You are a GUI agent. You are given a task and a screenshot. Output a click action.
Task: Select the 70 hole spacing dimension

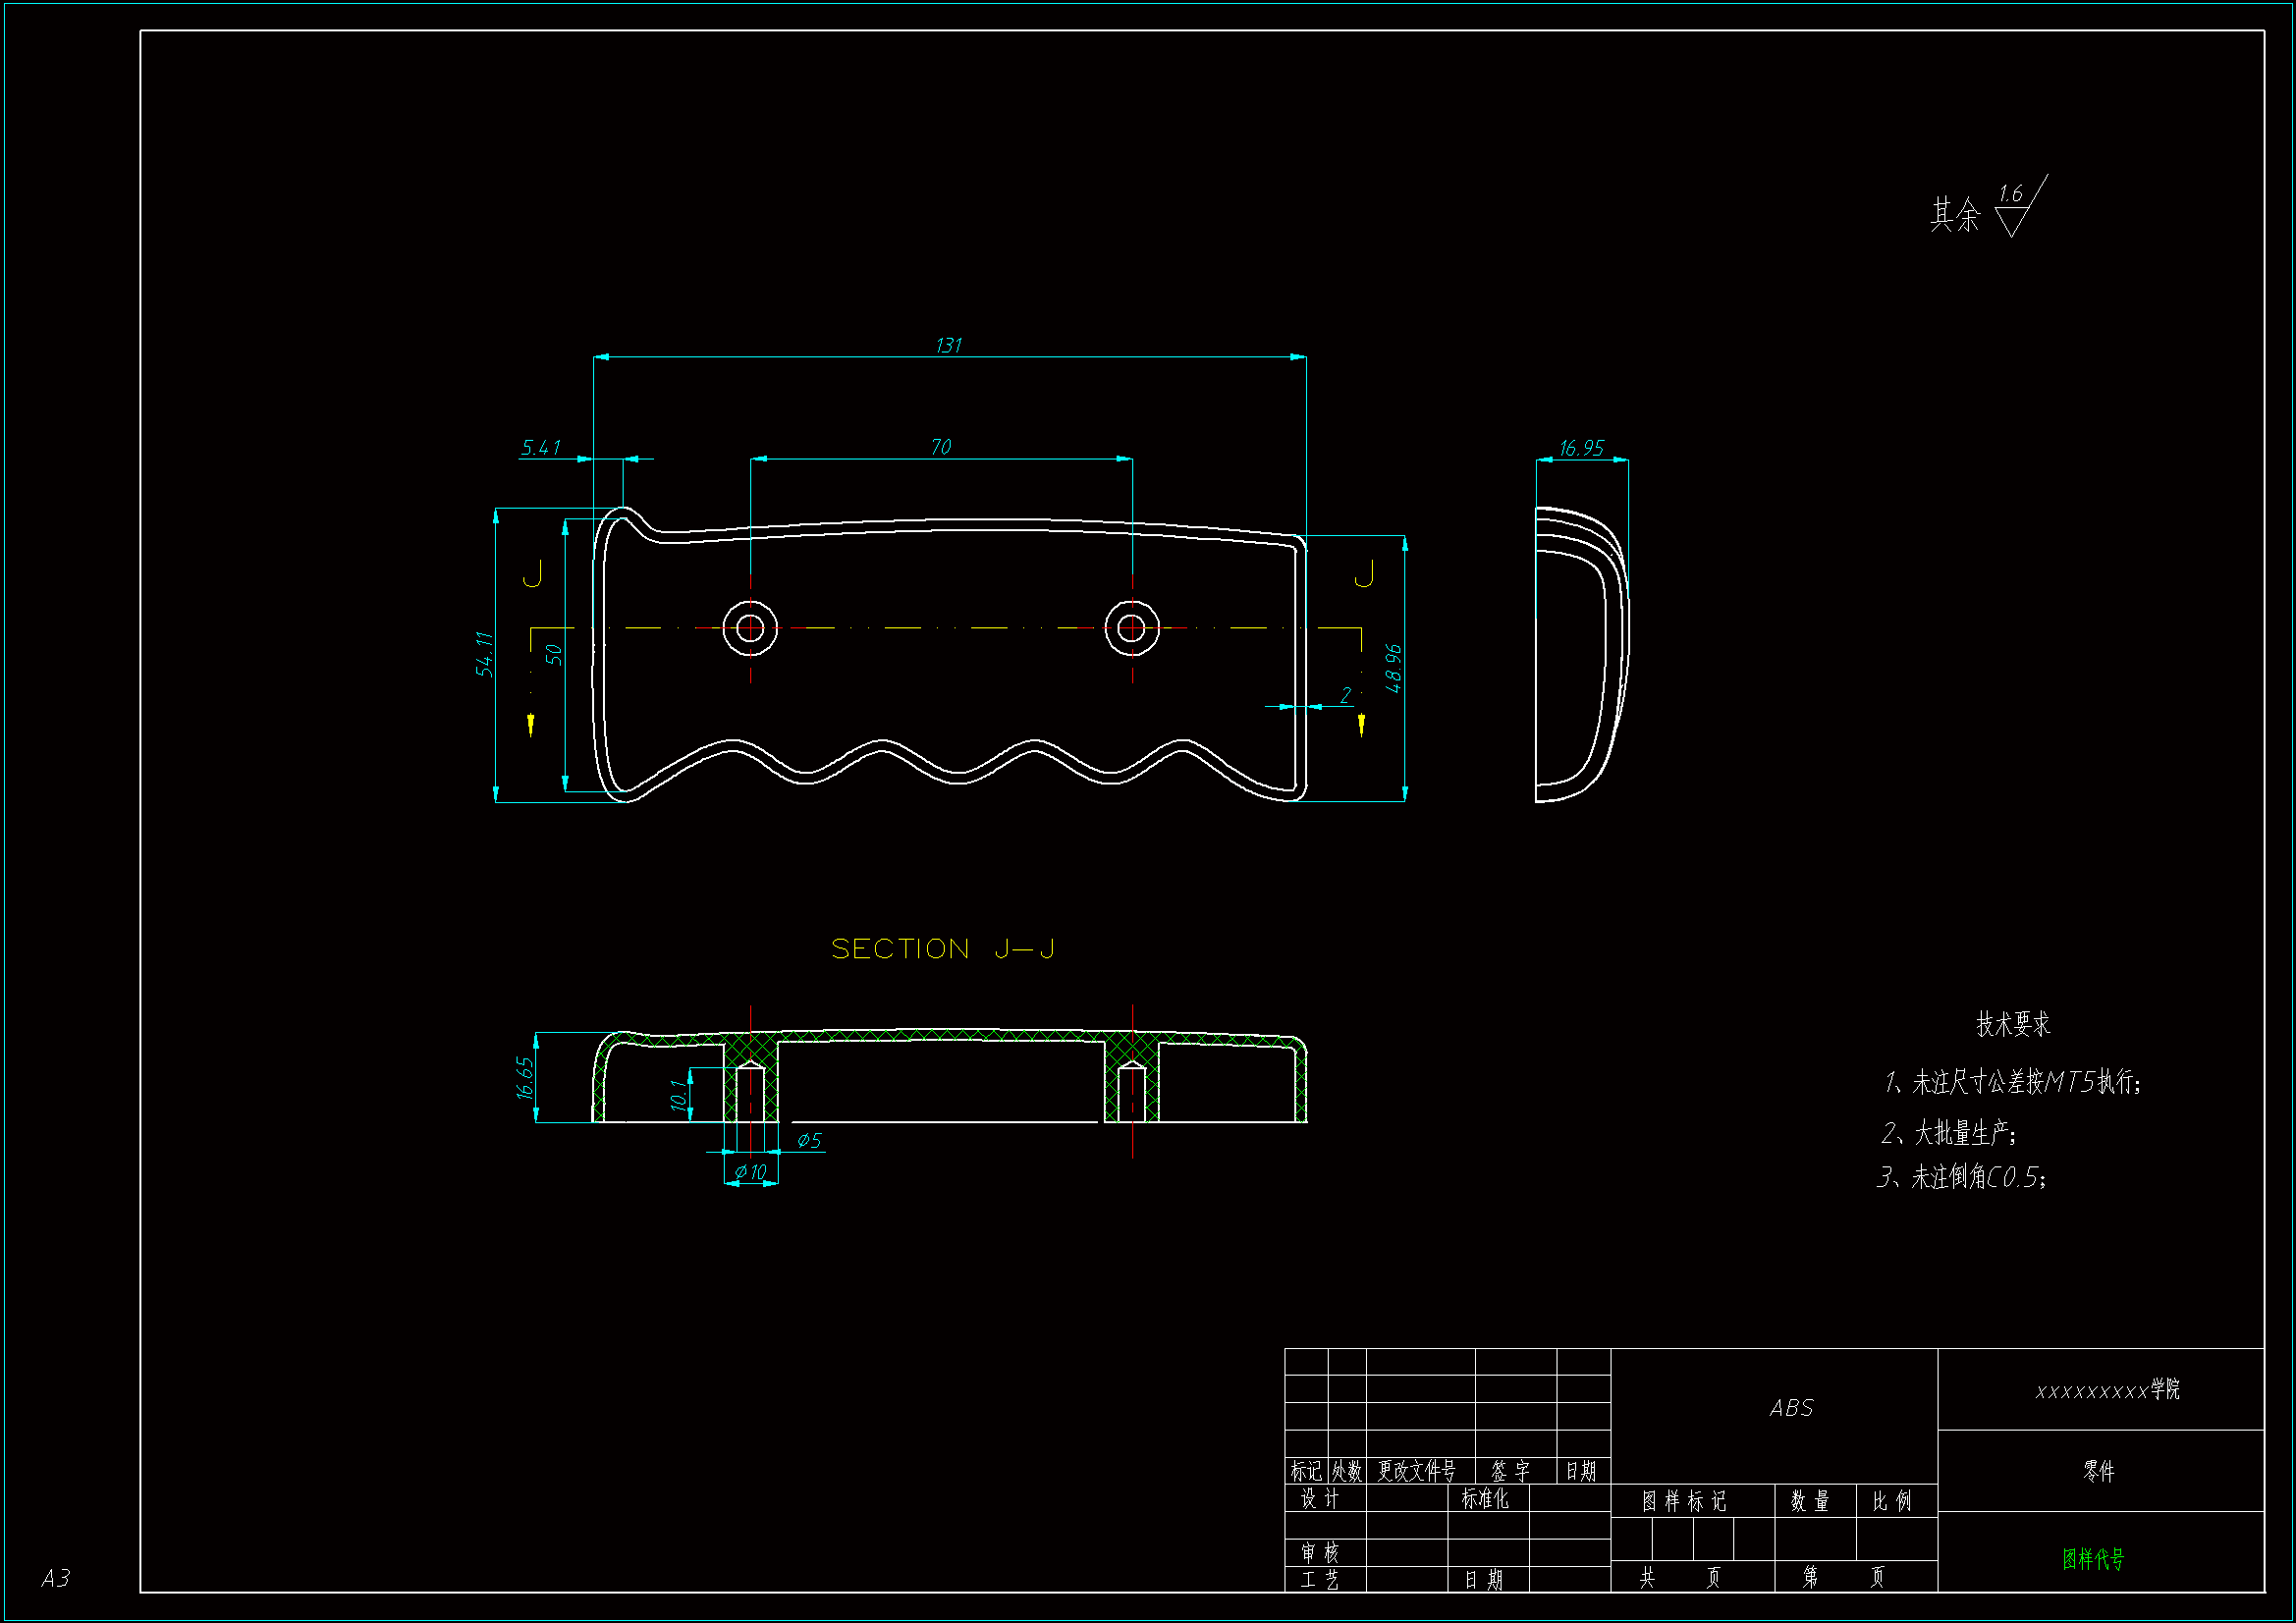[940, 447]
